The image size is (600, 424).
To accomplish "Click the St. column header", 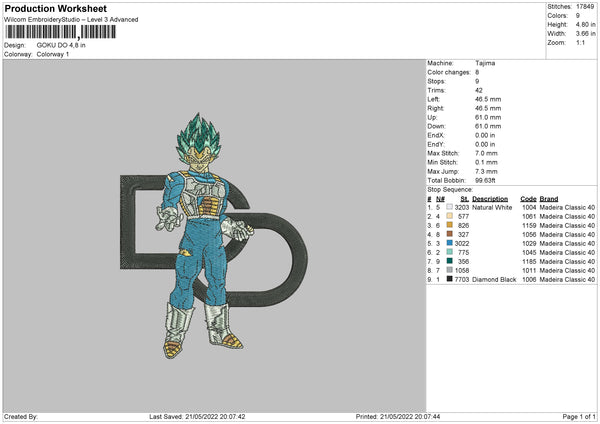I will pyautogui.click(x=462, y=198).
